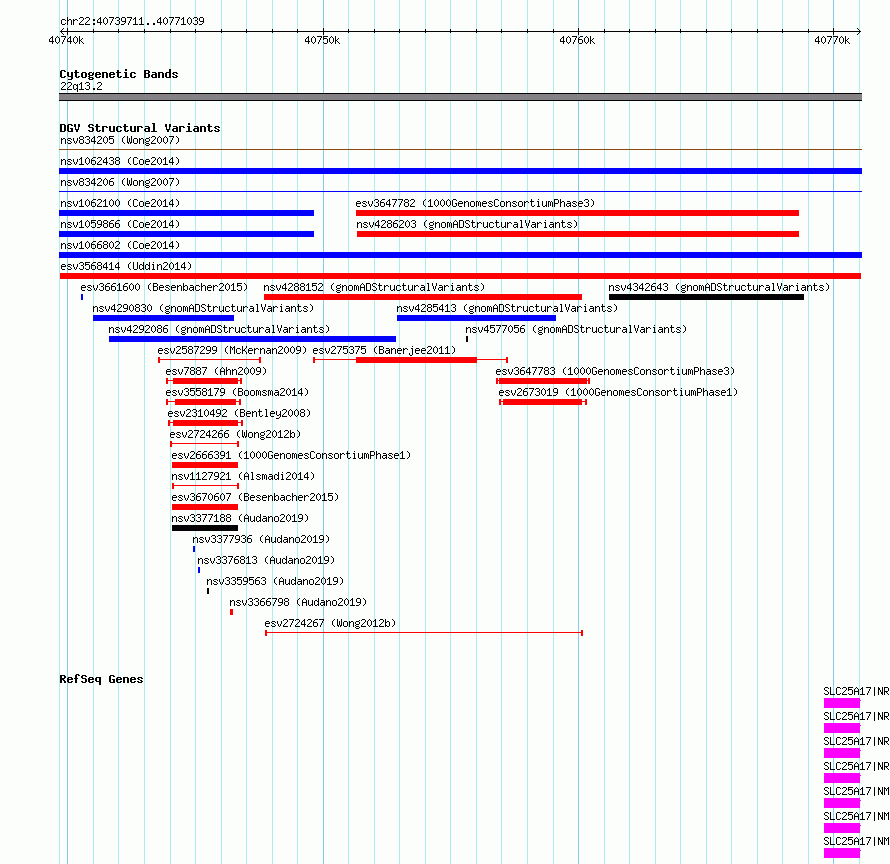Open nsv4290830 gnomADStructuralVariants label

point(203,308)
